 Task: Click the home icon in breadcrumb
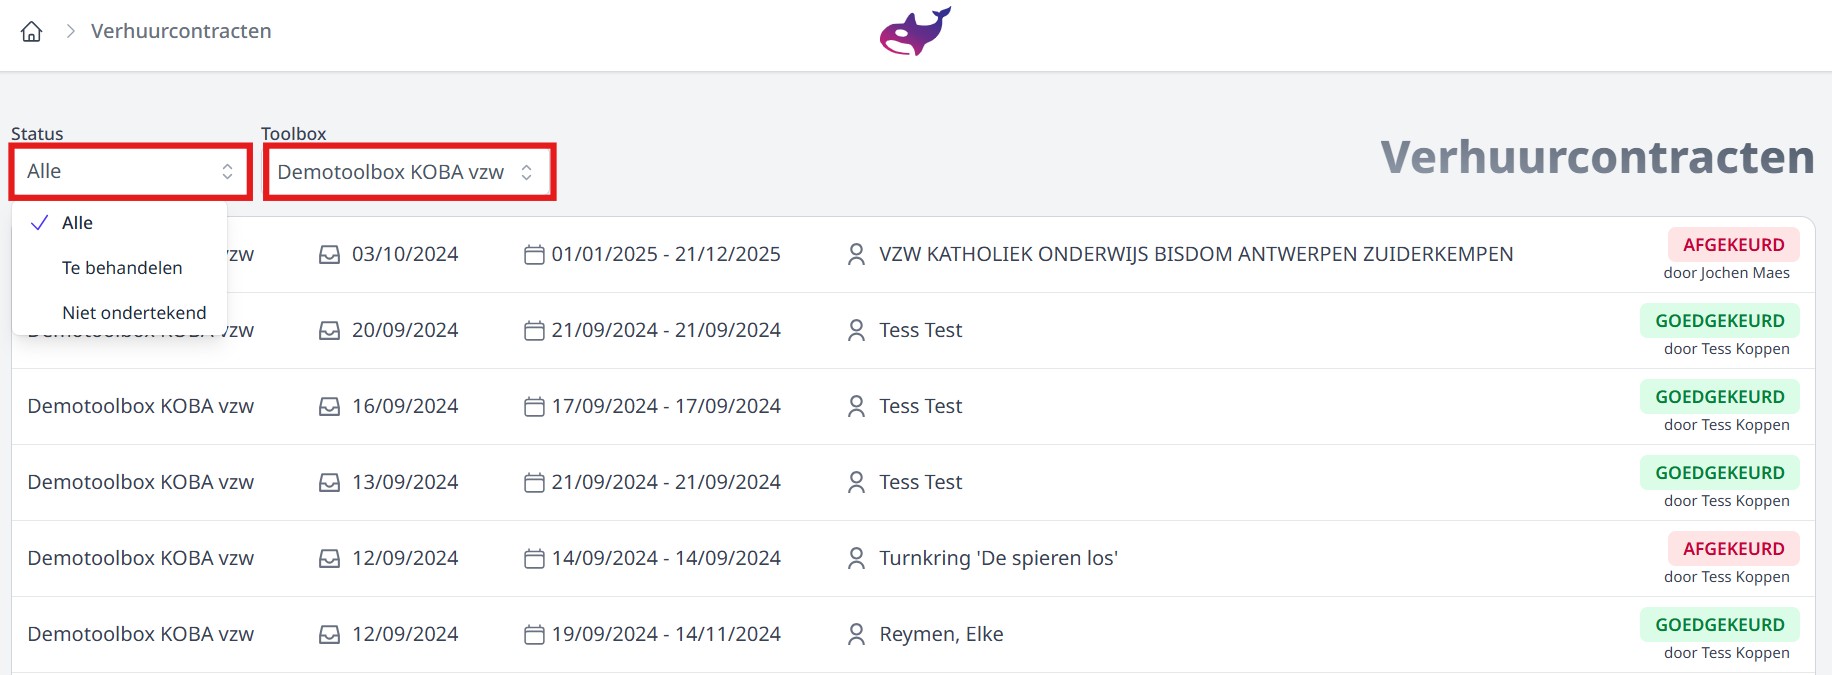32,32
